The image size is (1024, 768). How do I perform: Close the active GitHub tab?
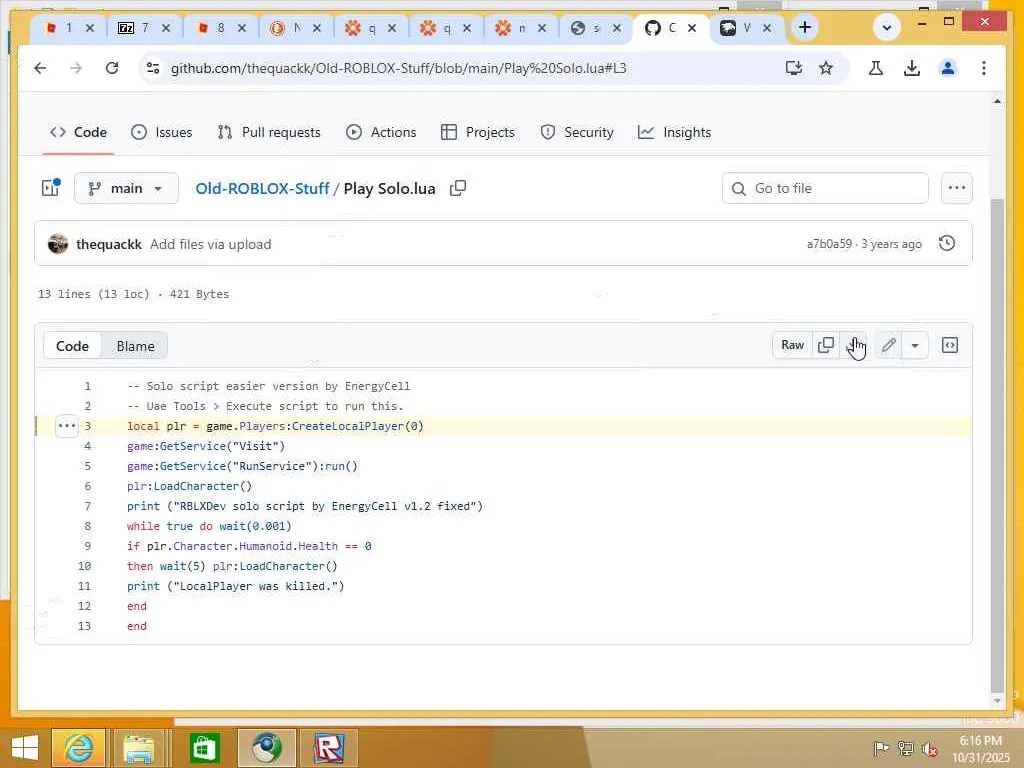pyautogui.click(x=692, y=27)
